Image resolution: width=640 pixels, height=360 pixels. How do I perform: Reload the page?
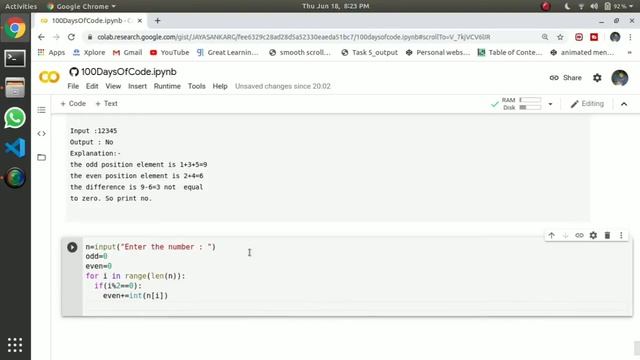point(71,37)
